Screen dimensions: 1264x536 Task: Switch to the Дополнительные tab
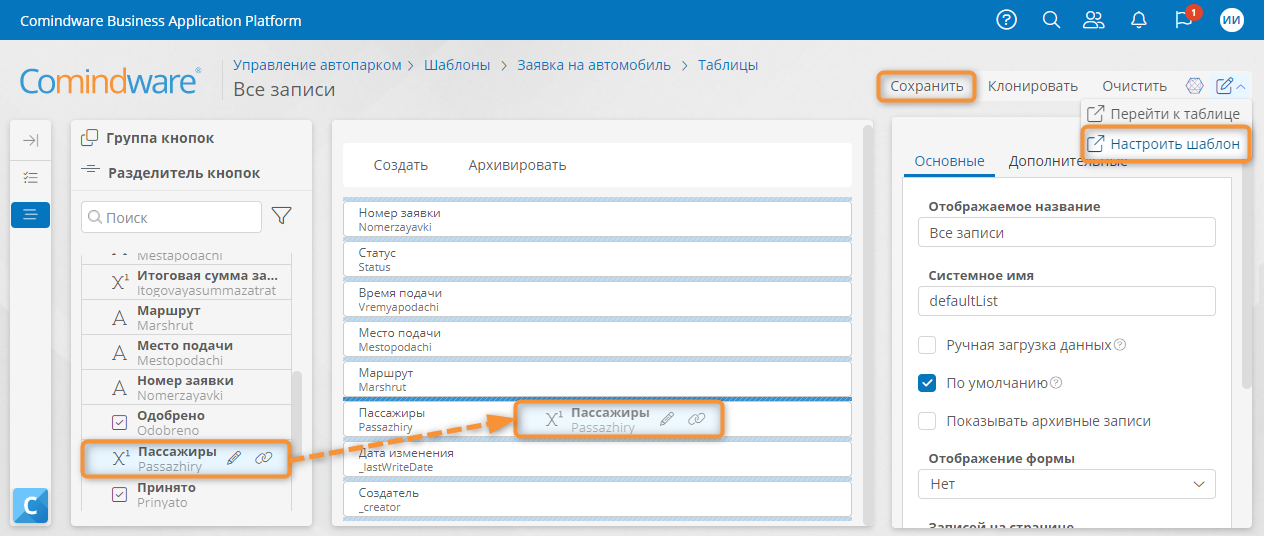pyautogui.click(x=1068, y=161)
